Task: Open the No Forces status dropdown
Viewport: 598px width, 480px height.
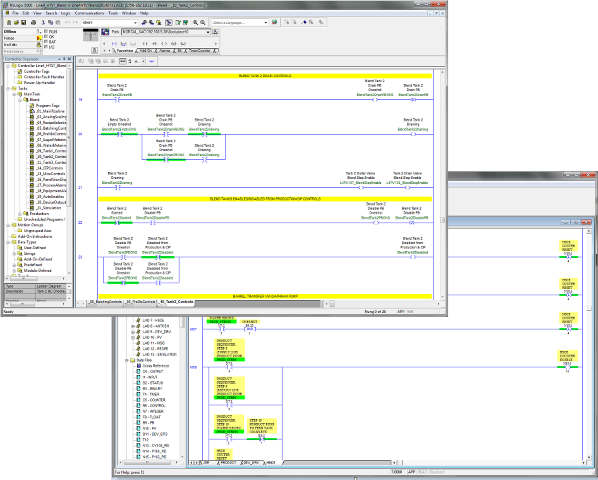Action: (39, 38)
